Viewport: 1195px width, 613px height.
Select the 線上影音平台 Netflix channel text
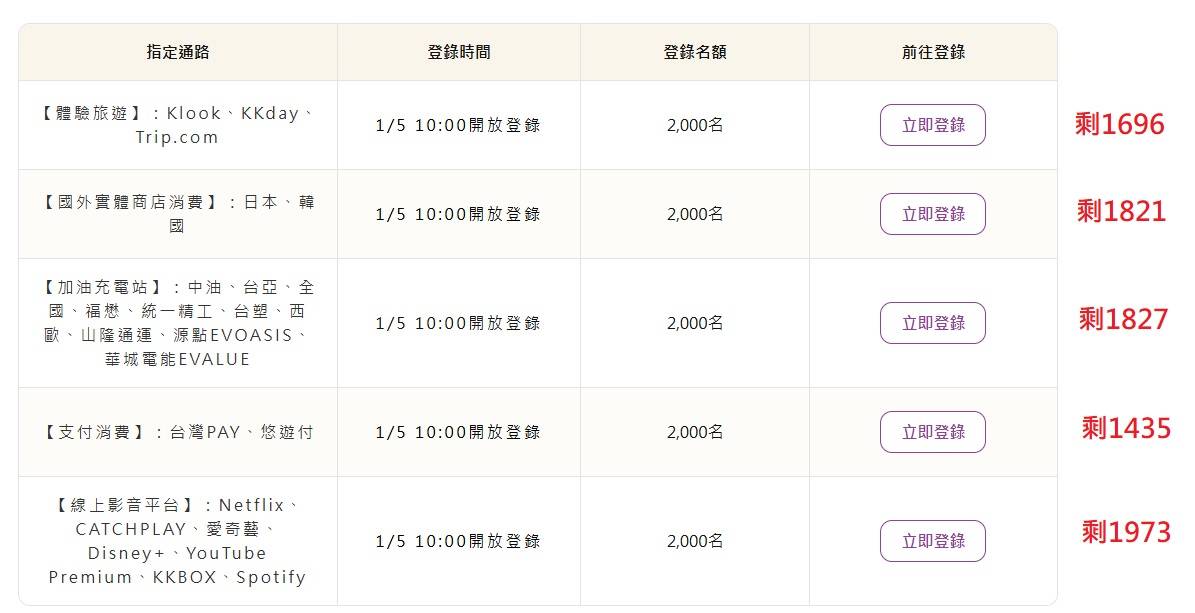coord(178,541)
